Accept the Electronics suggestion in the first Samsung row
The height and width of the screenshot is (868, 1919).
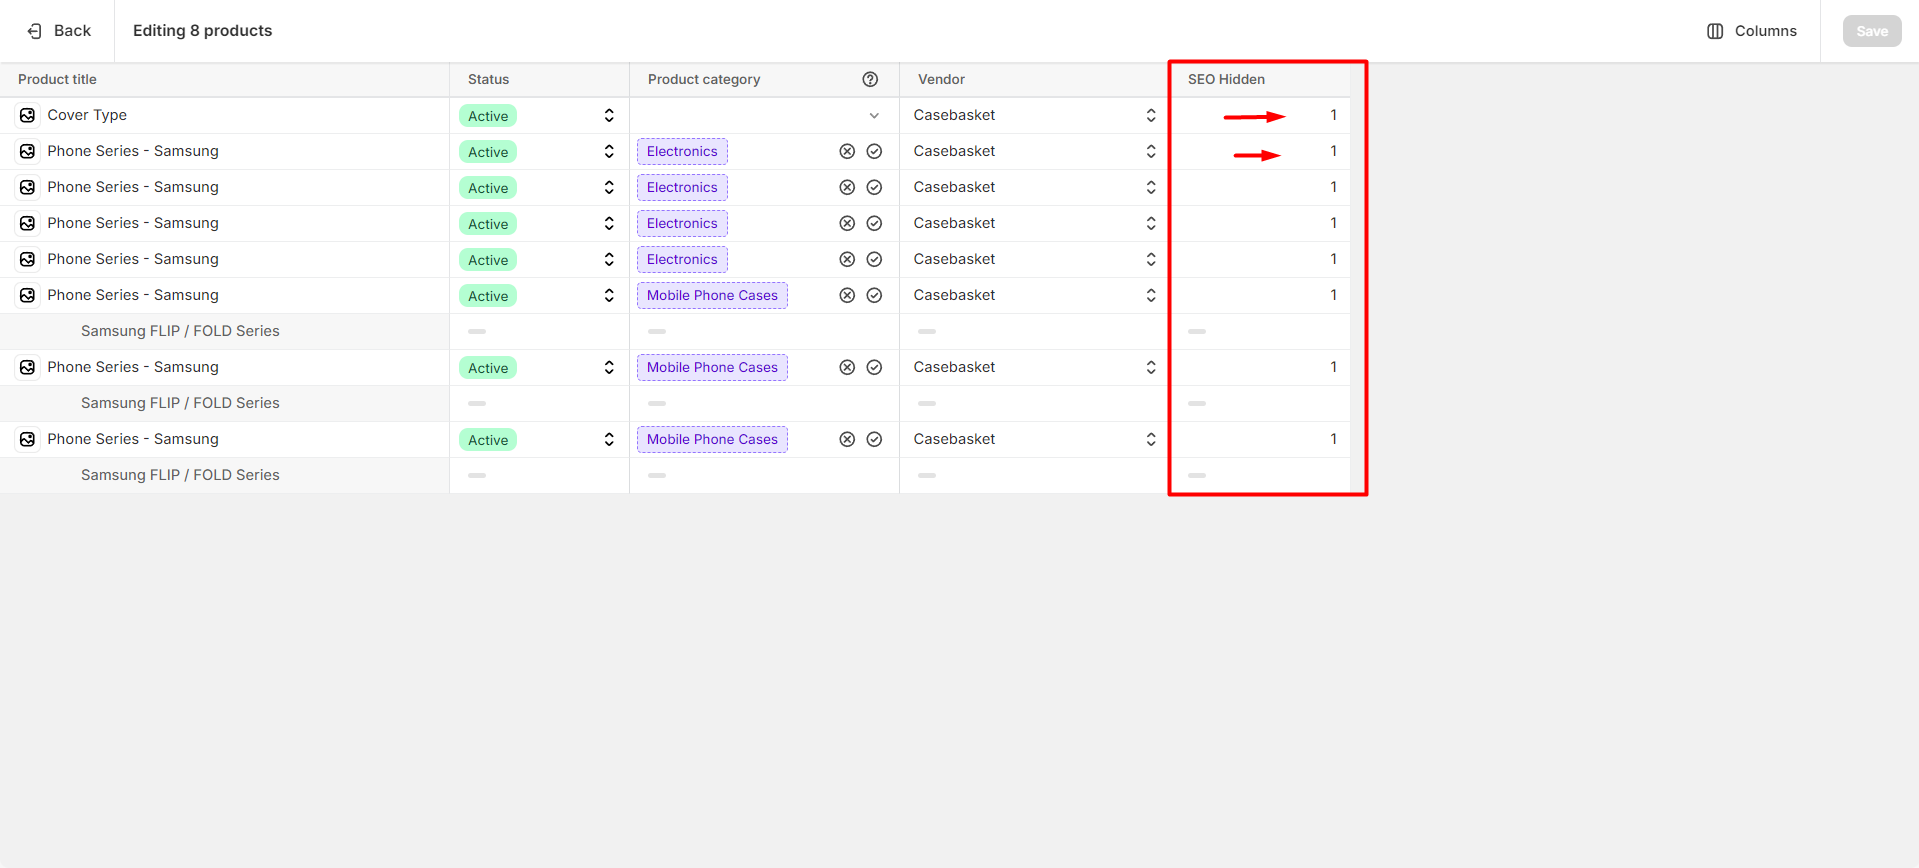coord(874,151)
